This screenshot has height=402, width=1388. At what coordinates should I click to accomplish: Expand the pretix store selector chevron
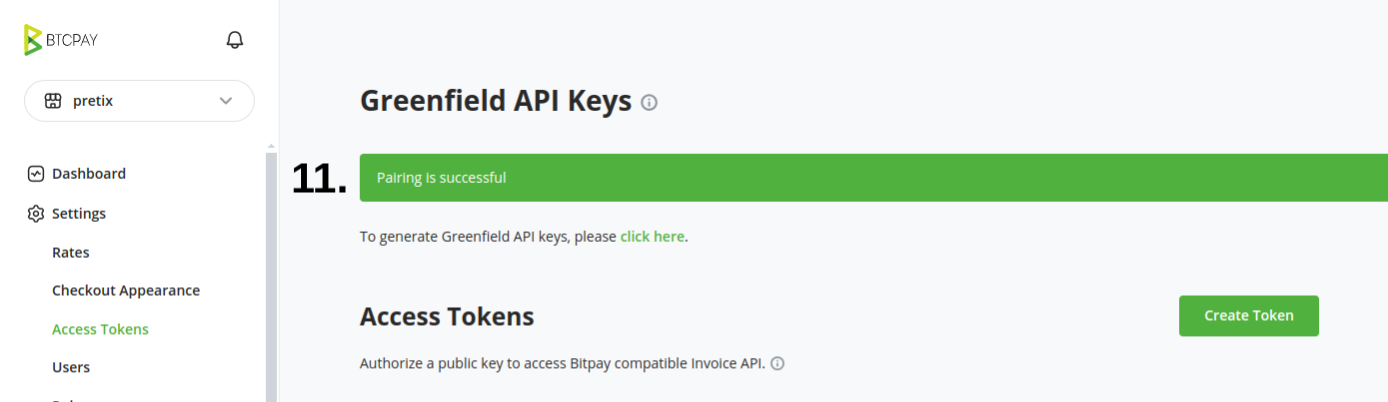click(226, 101)
